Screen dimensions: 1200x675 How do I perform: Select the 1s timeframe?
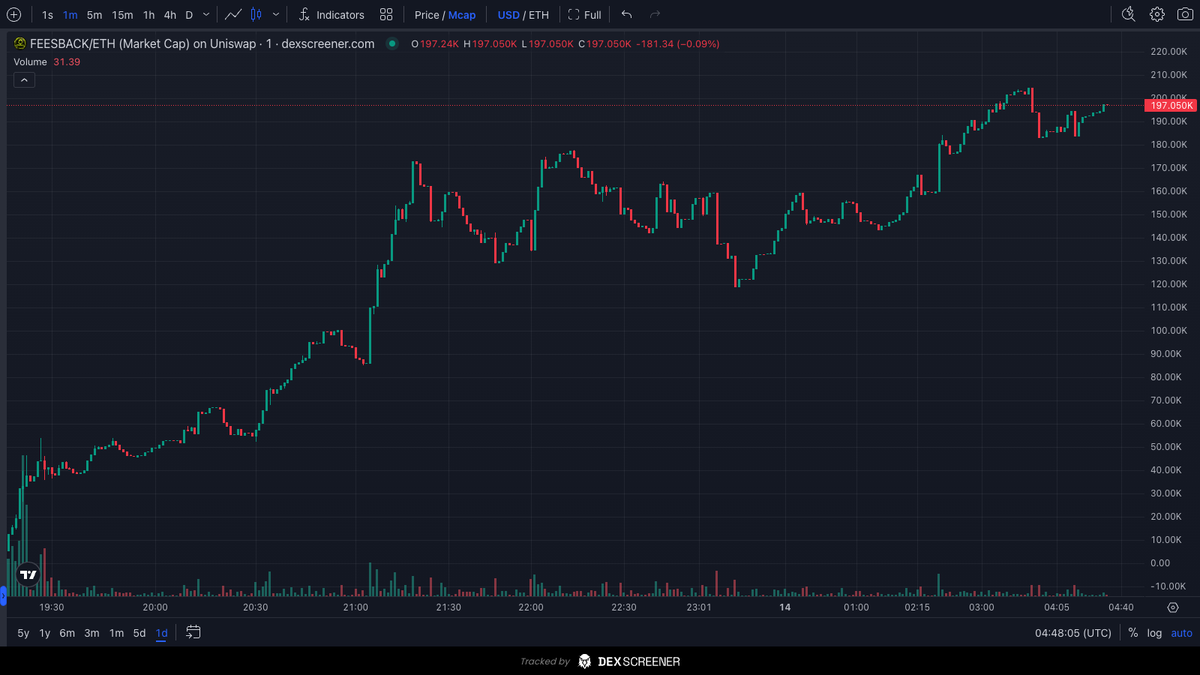[47, 15]
